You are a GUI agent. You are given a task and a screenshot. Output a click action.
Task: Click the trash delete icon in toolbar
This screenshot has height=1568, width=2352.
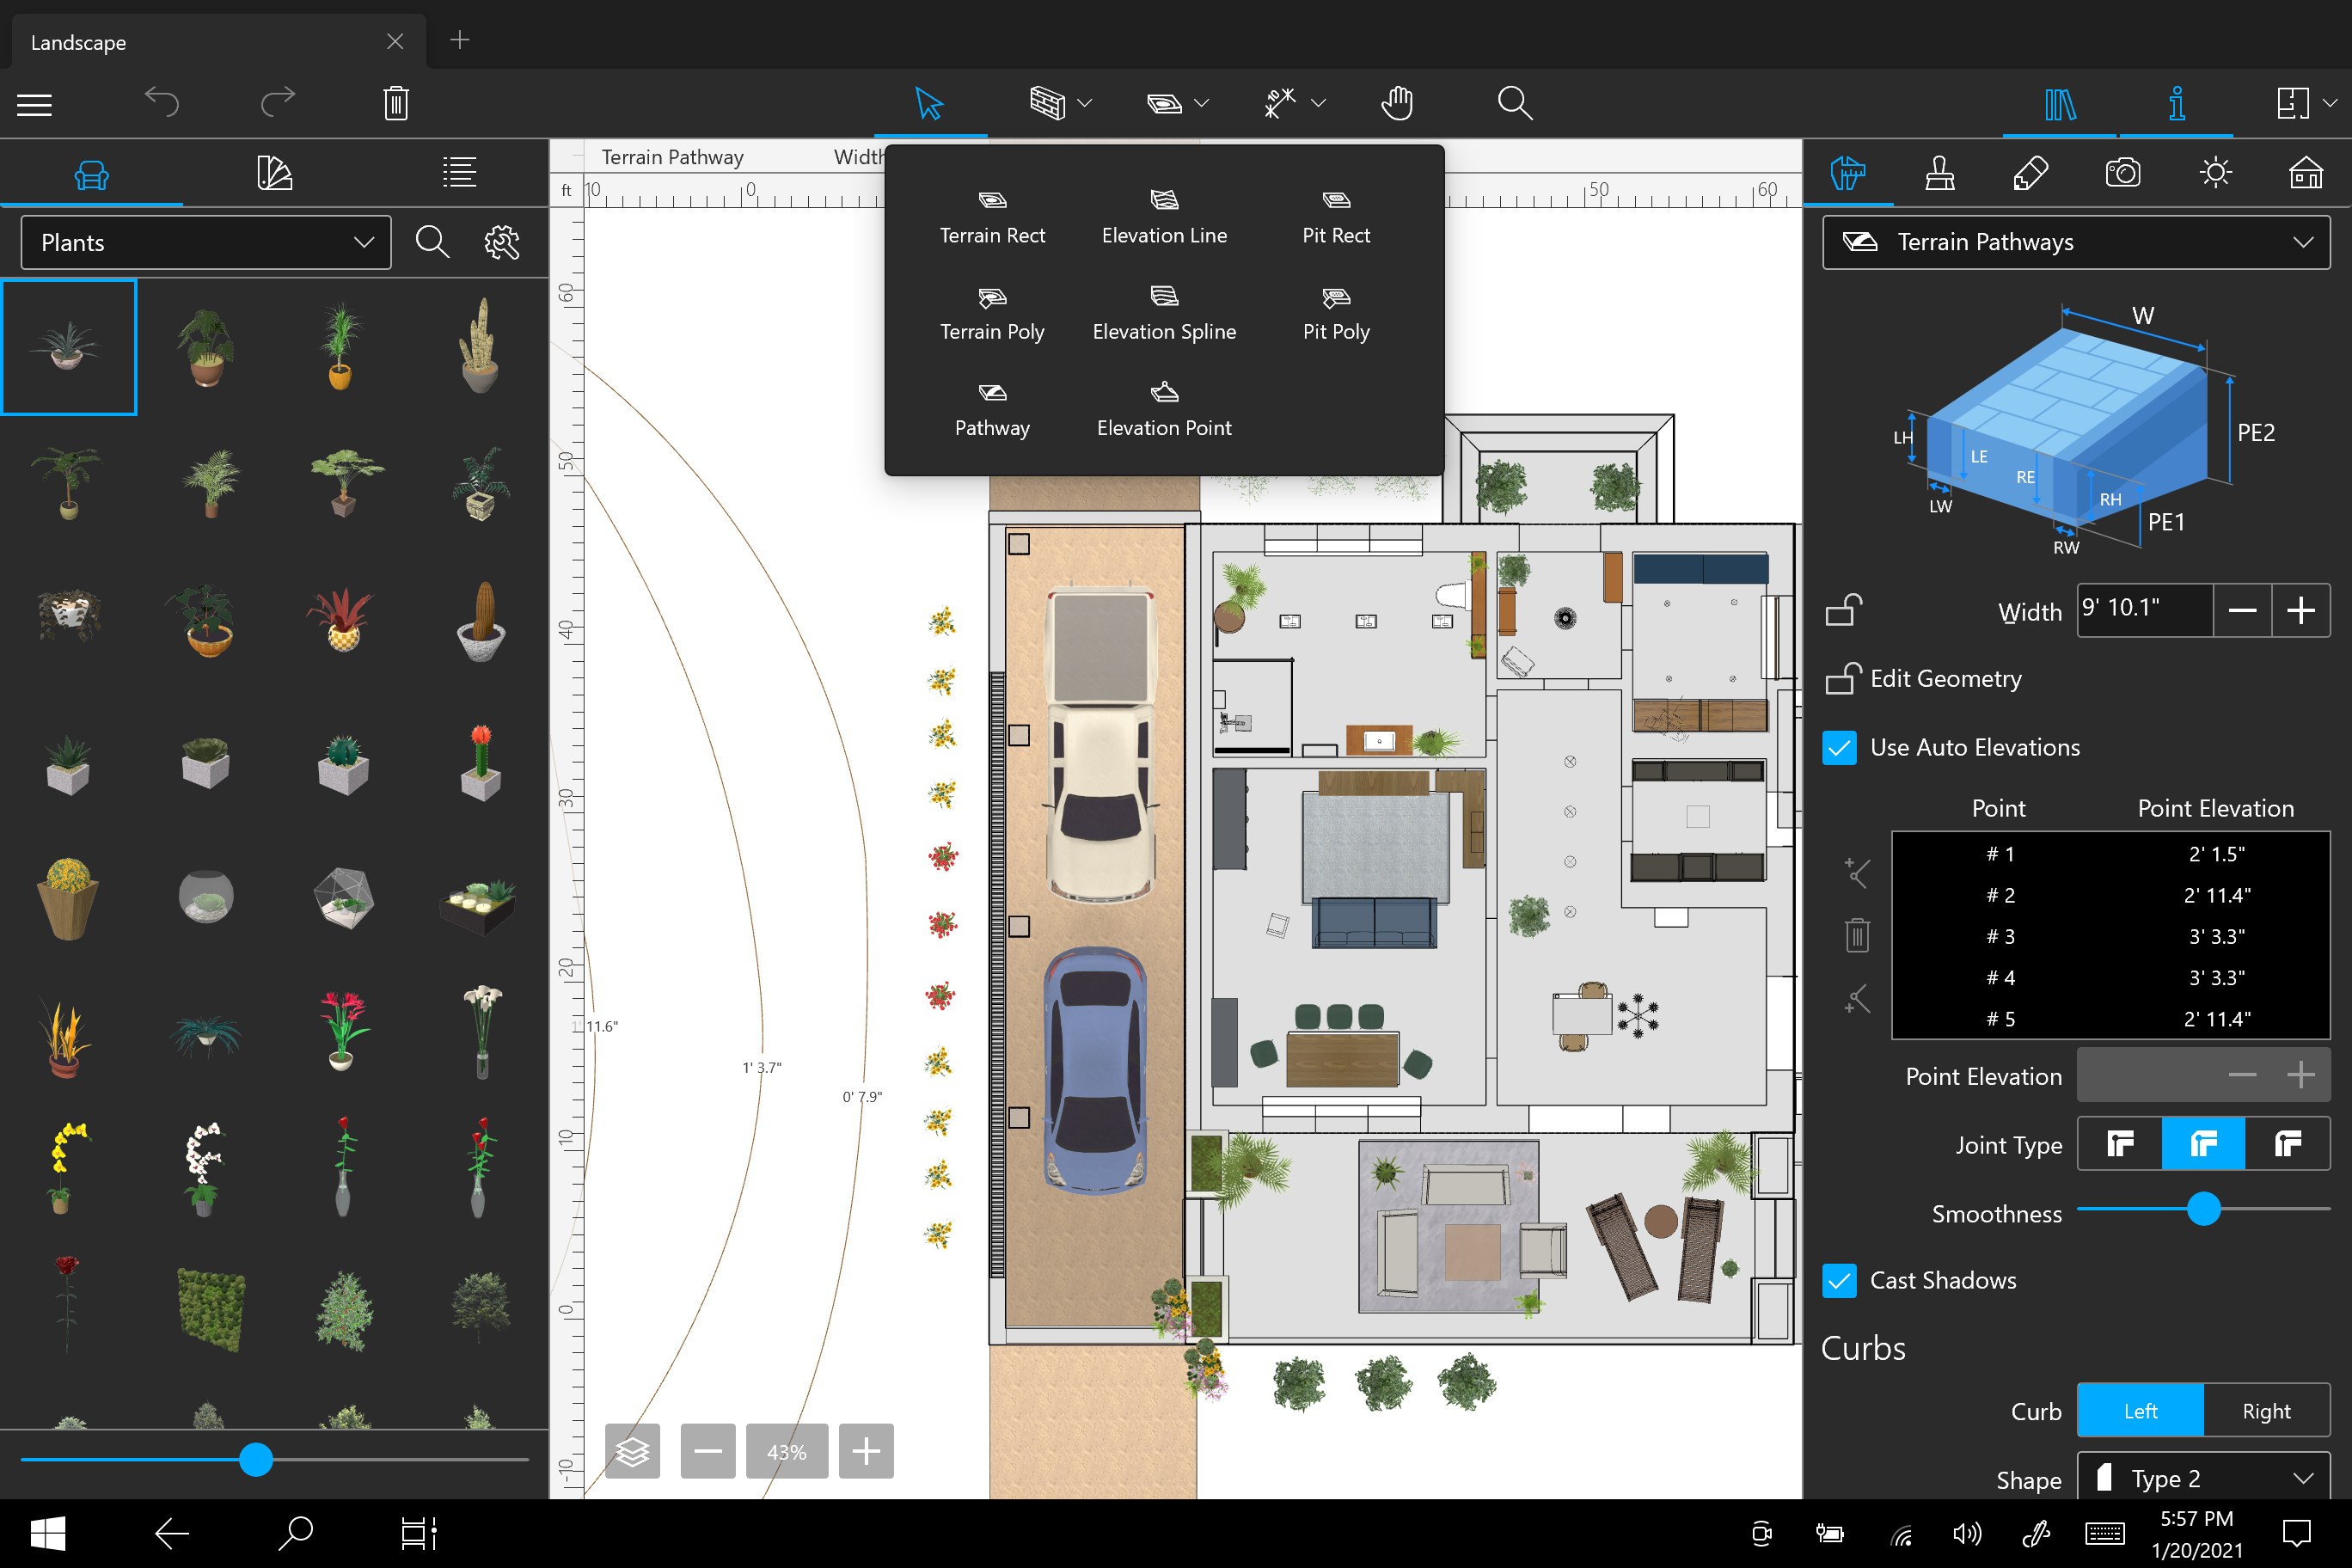click(396, 103)
